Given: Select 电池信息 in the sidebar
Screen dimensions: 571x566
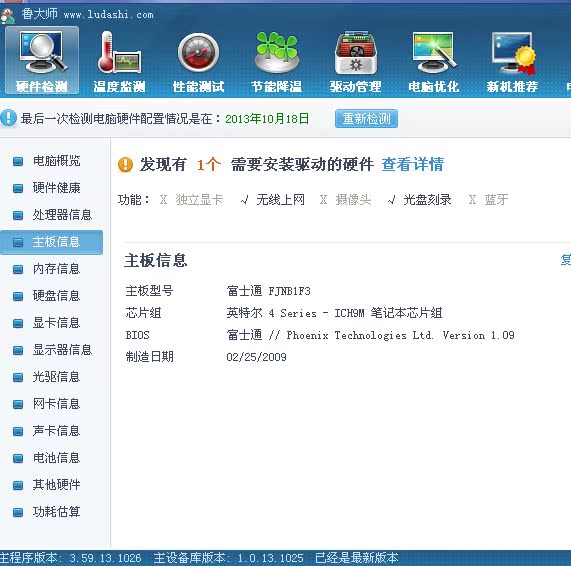Looking at the screenshot, I should pos(56,458).
